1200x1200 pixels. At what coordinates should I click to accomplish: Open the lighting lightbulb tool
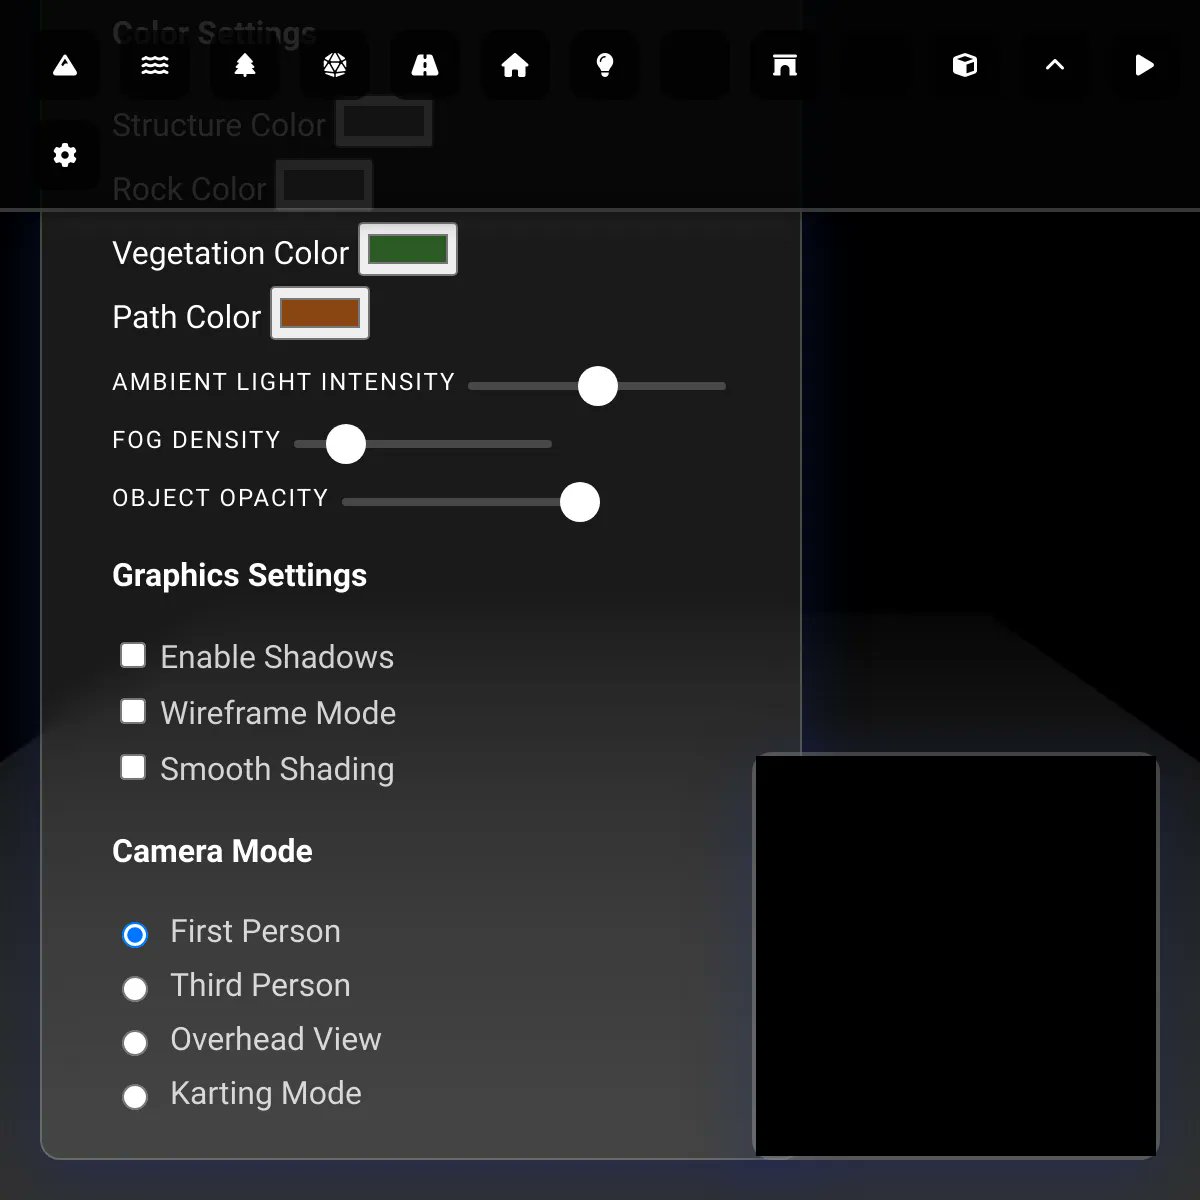coord(605,65)
